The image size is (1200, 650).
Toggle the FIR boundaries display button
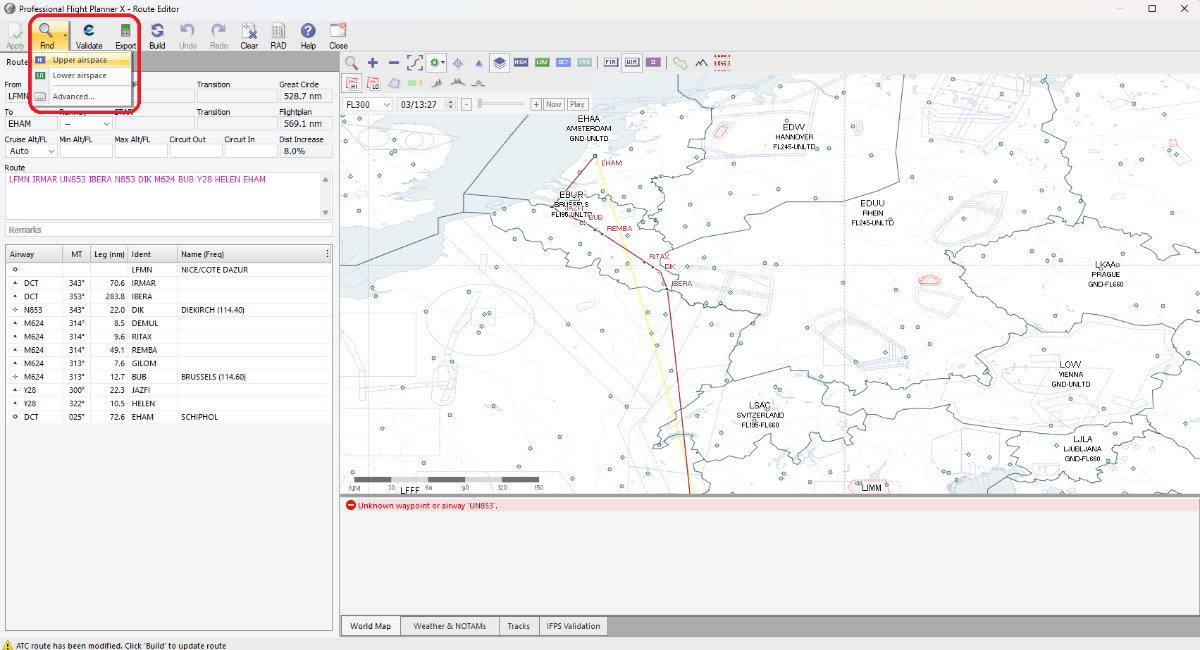610,62
